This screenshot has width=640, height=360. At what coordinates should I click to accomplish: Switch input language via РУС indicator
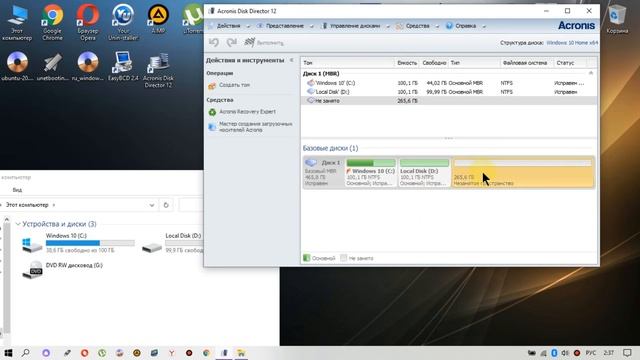point(591,353)
